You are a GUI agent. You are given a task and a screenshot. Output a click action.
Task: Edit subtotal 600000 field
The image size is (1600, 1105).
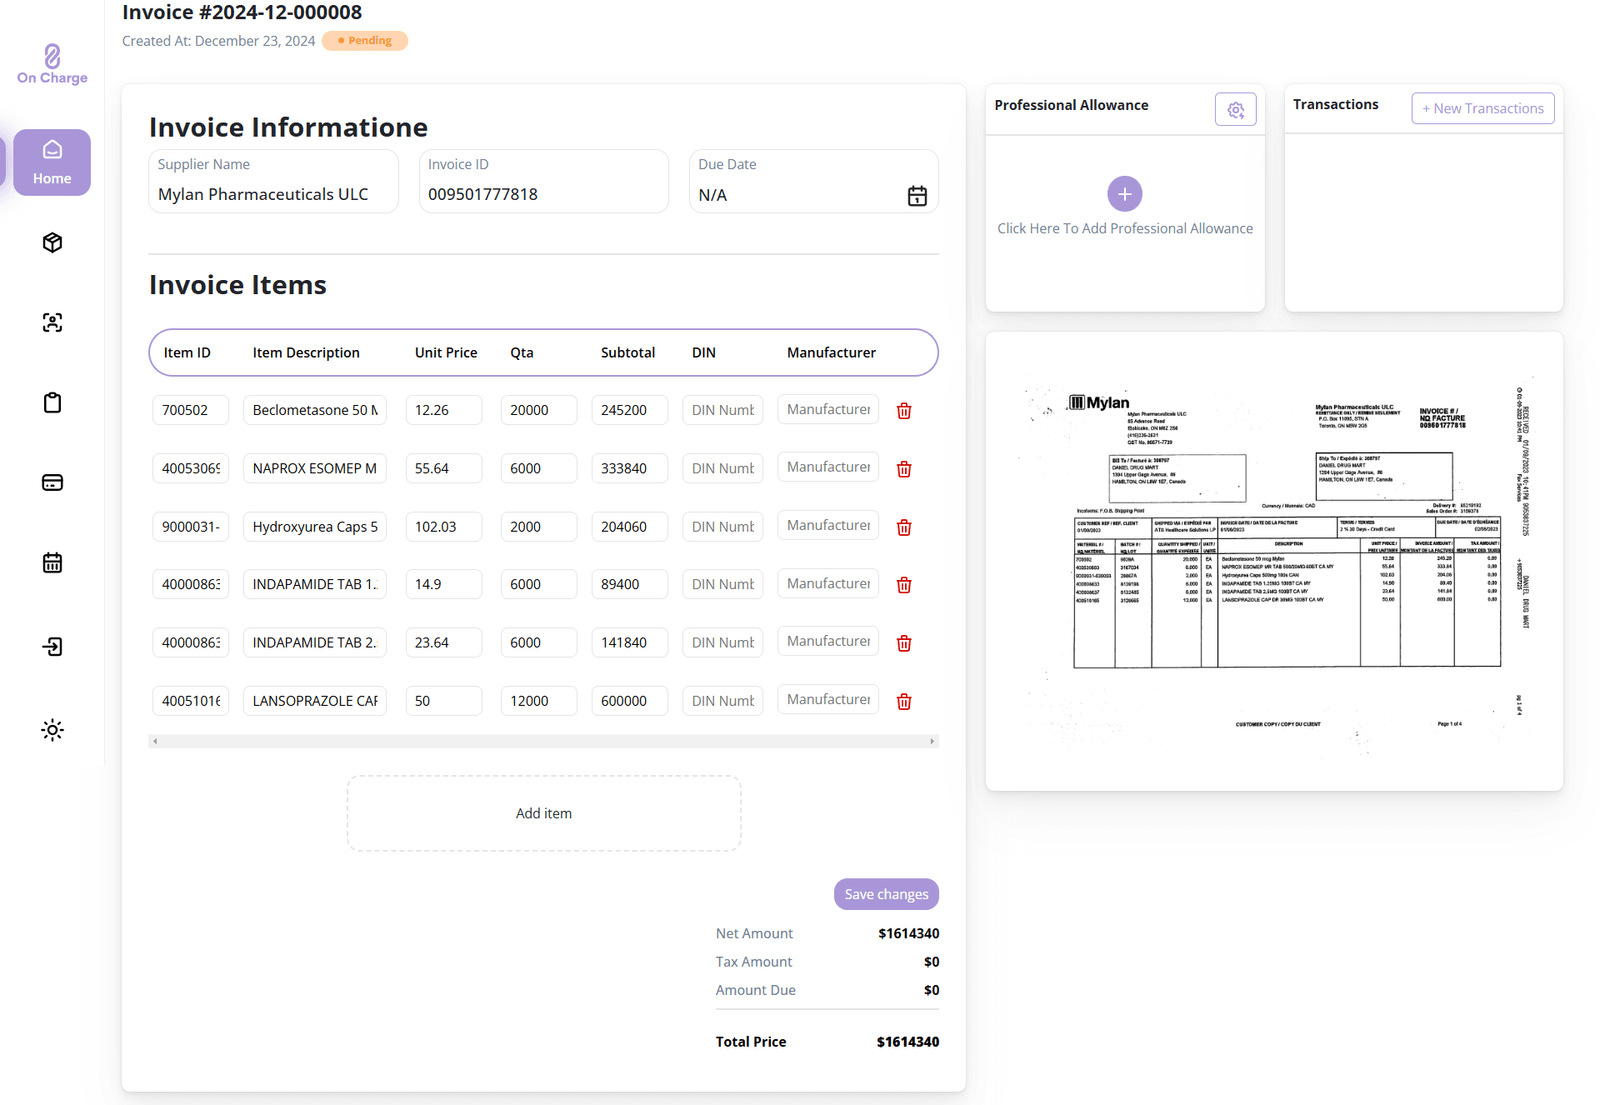pyautogui.click(x=630, y=700)
